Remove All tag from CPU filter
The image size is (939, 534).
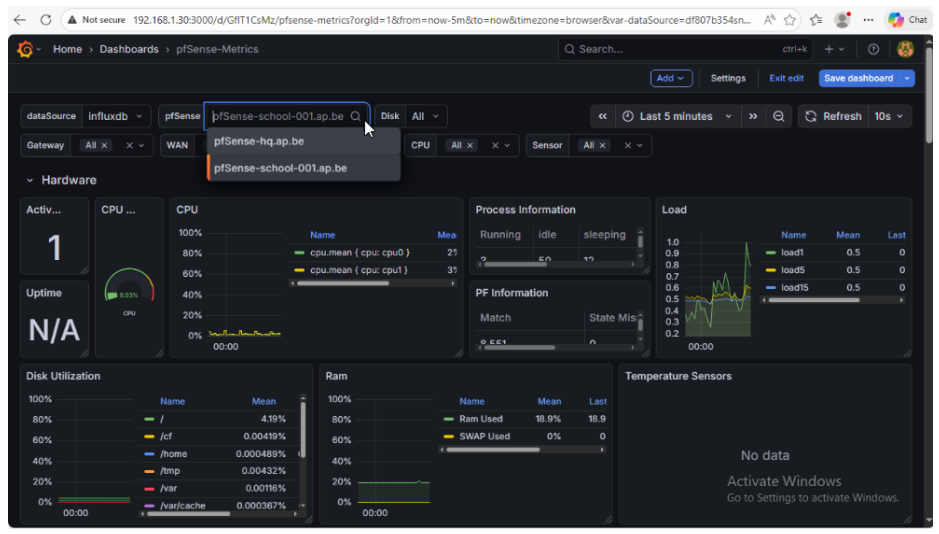point(470,145)
